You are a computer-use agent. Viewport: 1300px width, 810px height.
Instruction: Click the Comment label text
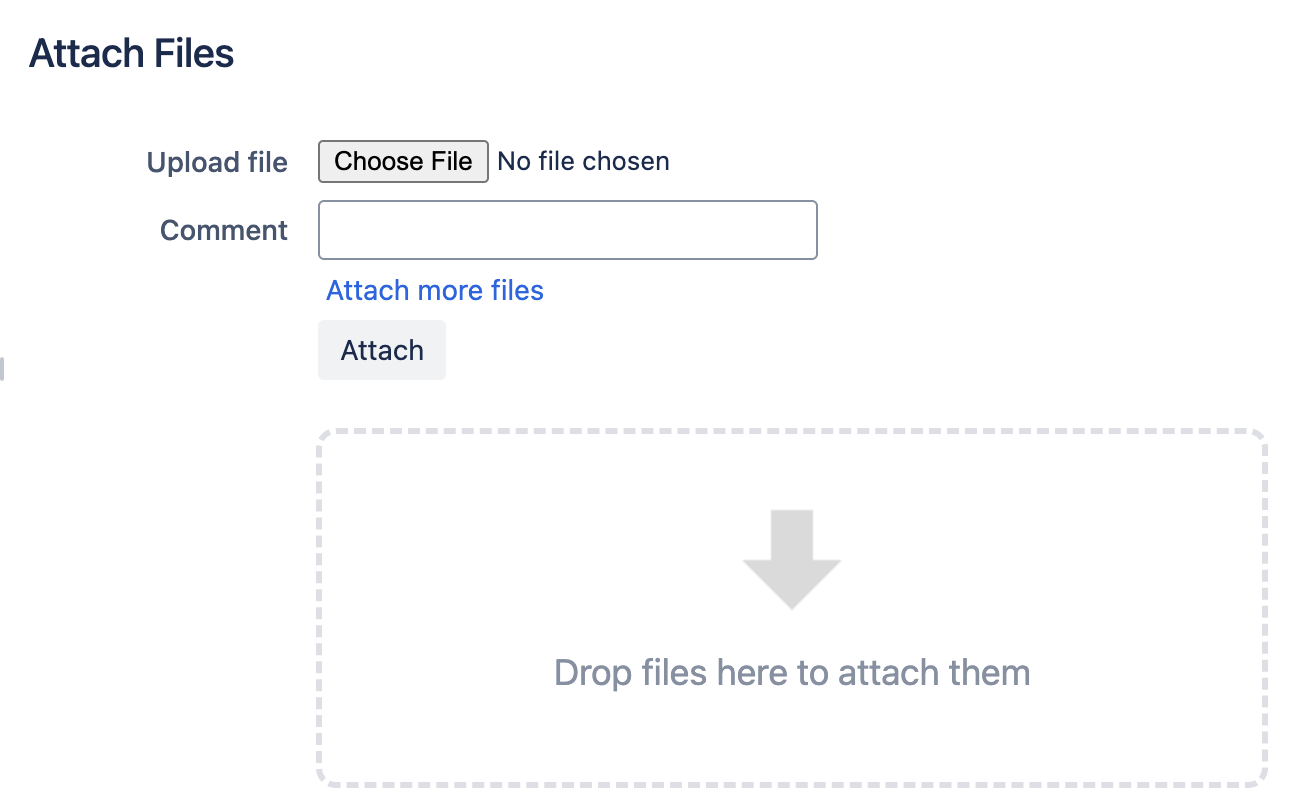pos(223,230)
